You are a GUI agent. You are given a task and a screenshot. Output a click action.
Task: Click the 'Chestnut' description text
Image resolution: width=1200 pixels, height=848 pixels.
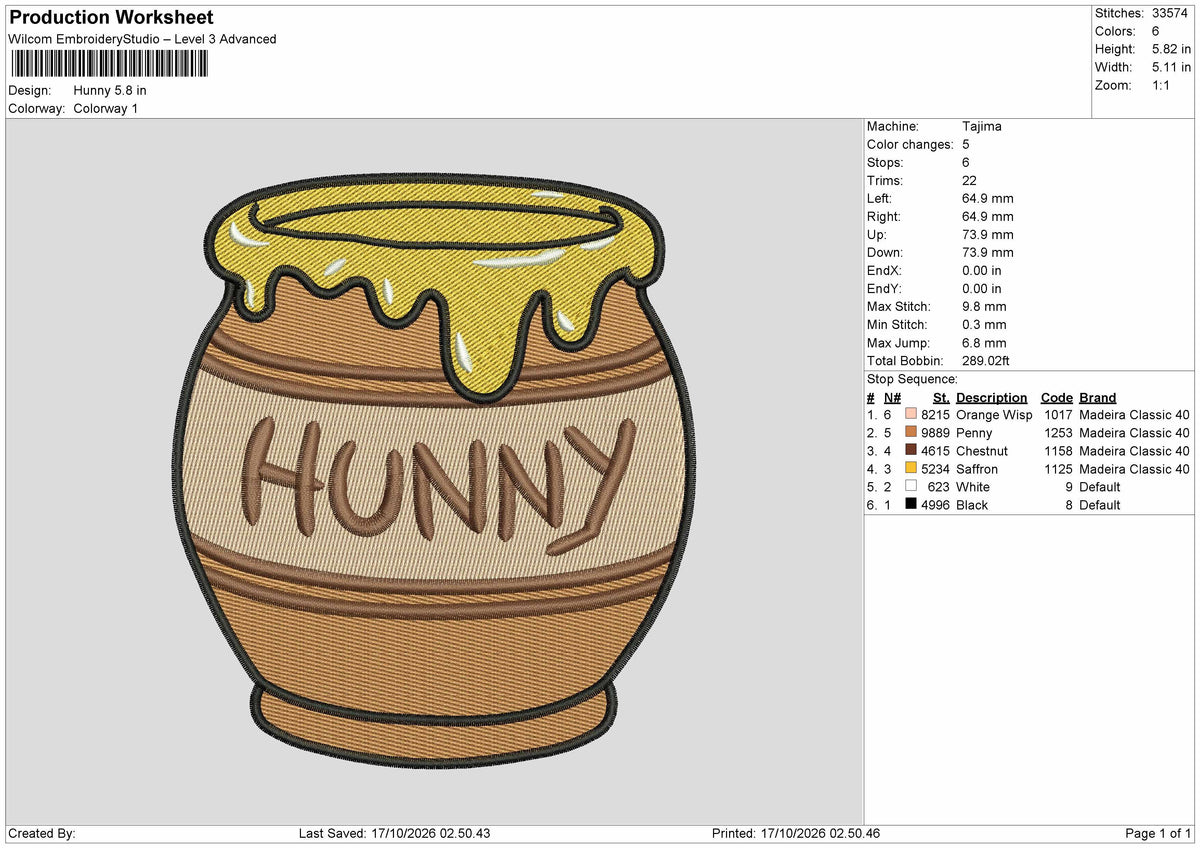point(982,451)
